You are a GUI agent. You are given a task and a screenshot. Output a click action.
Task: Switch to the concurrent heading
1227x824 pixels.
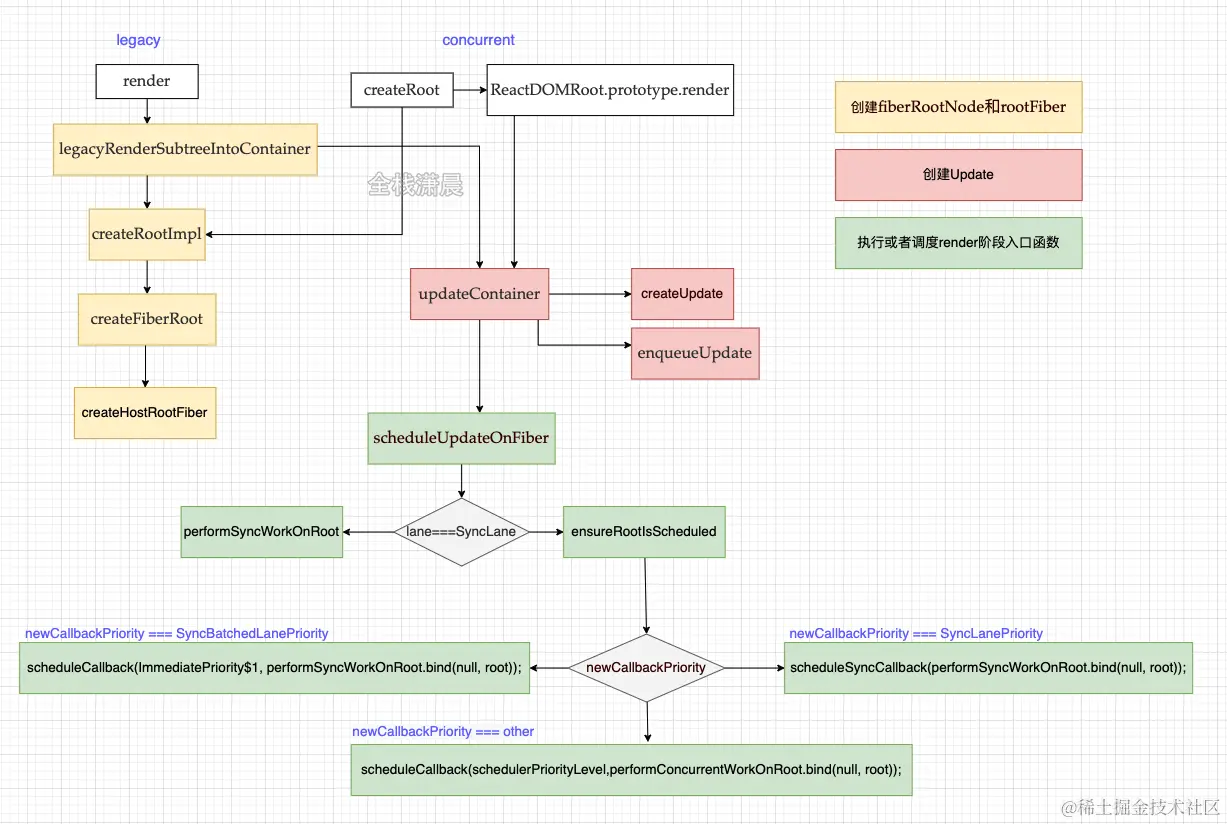(x=478, y=40)
